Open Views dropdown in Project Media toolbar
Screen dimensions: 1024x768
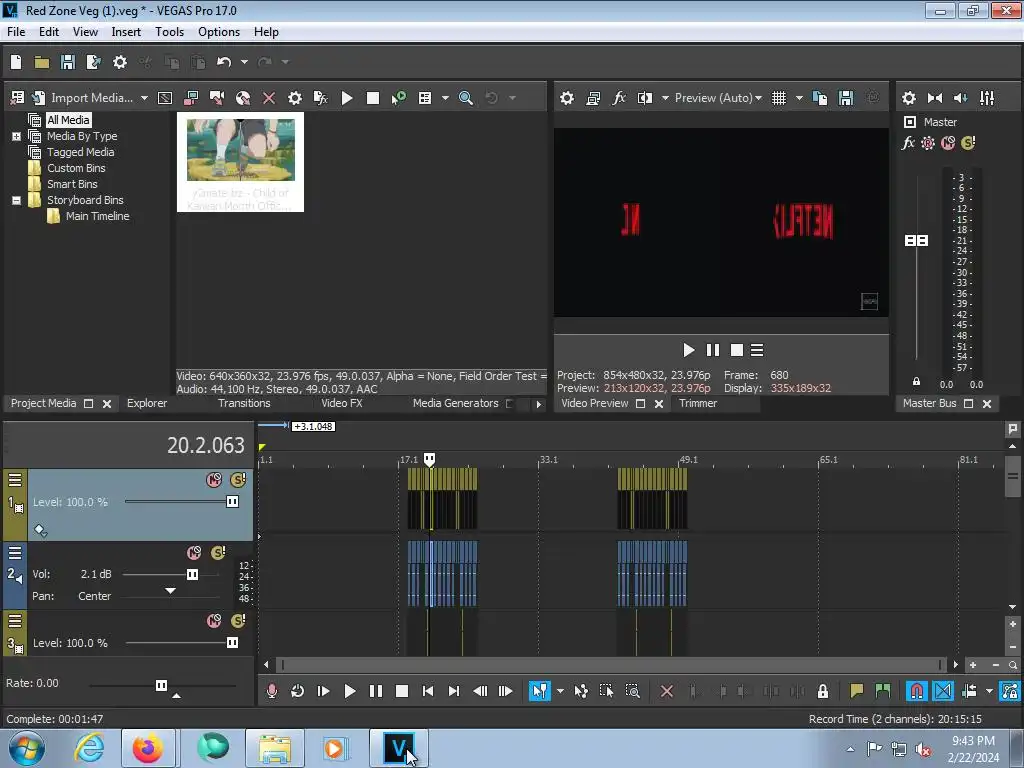tap(445, 98)
